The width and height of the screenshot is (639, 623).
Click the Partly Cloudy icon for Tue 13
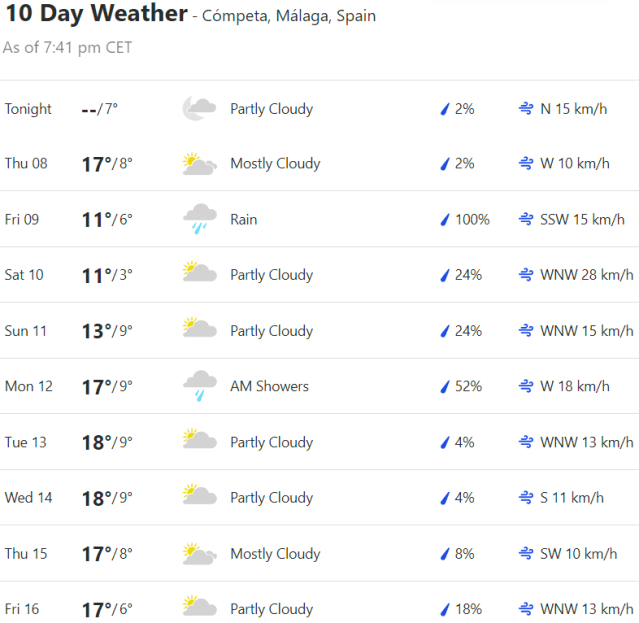click(199, 442)
